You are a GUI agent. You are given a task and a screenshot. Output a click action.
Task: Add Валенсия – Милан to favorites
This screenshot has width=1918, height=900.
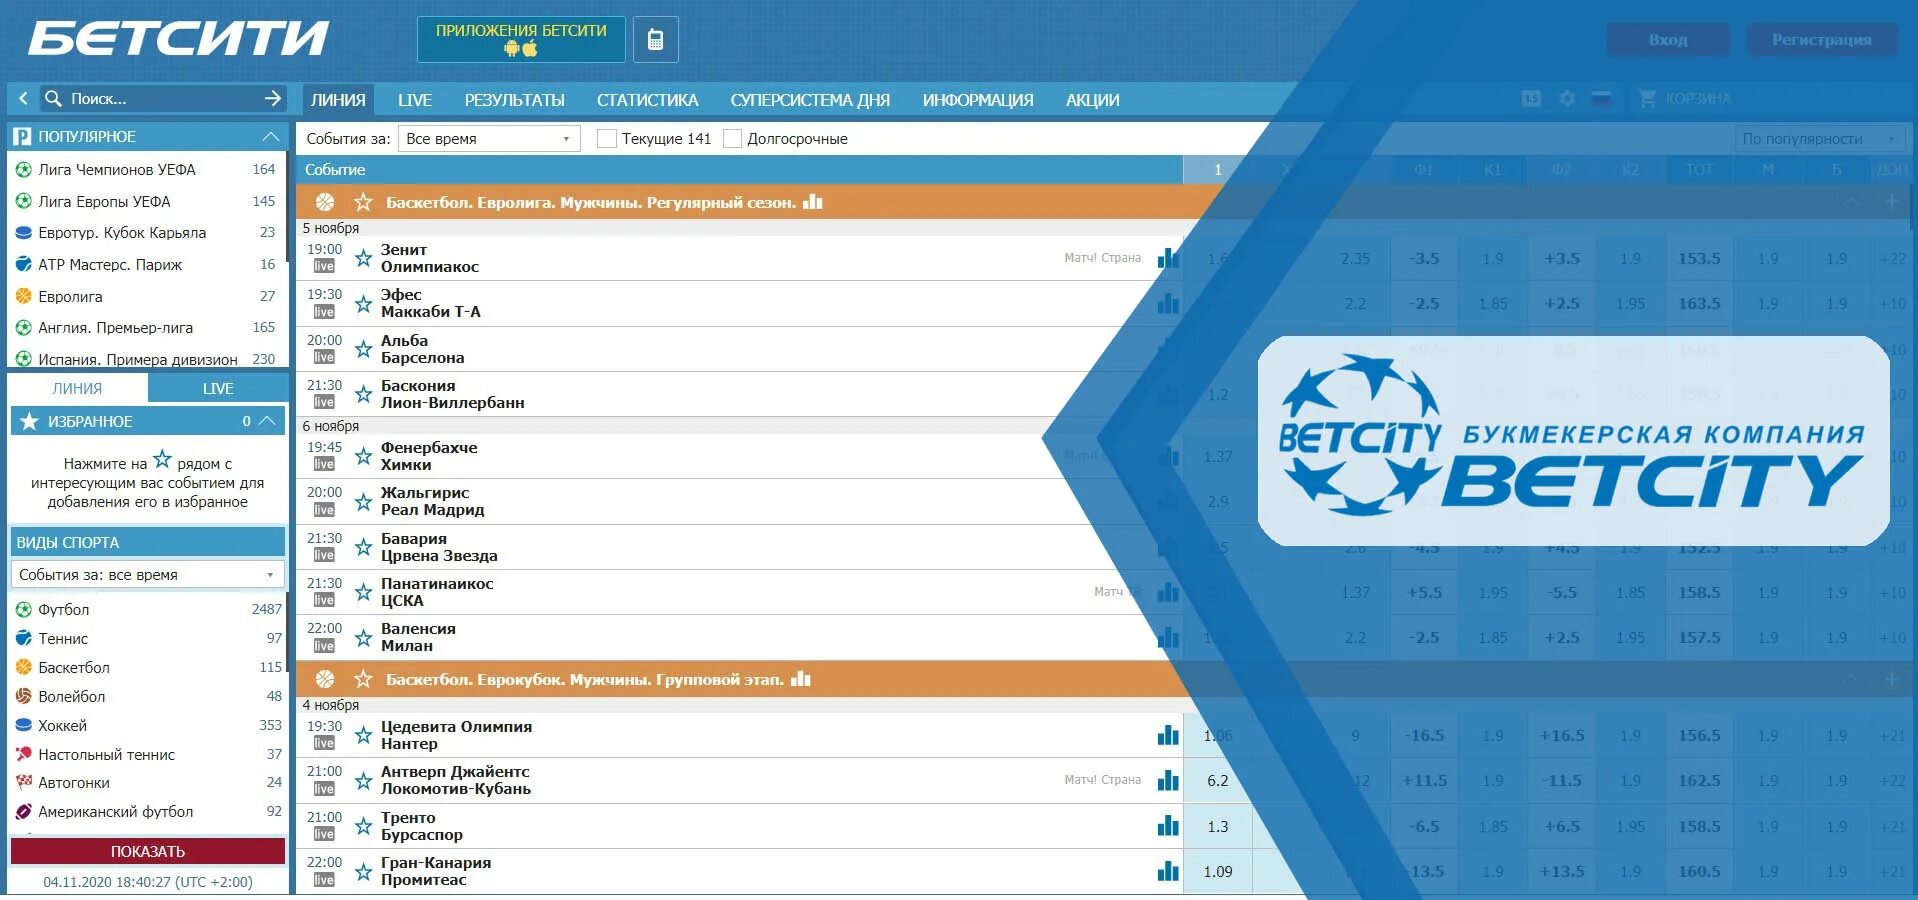click(363, 637)
